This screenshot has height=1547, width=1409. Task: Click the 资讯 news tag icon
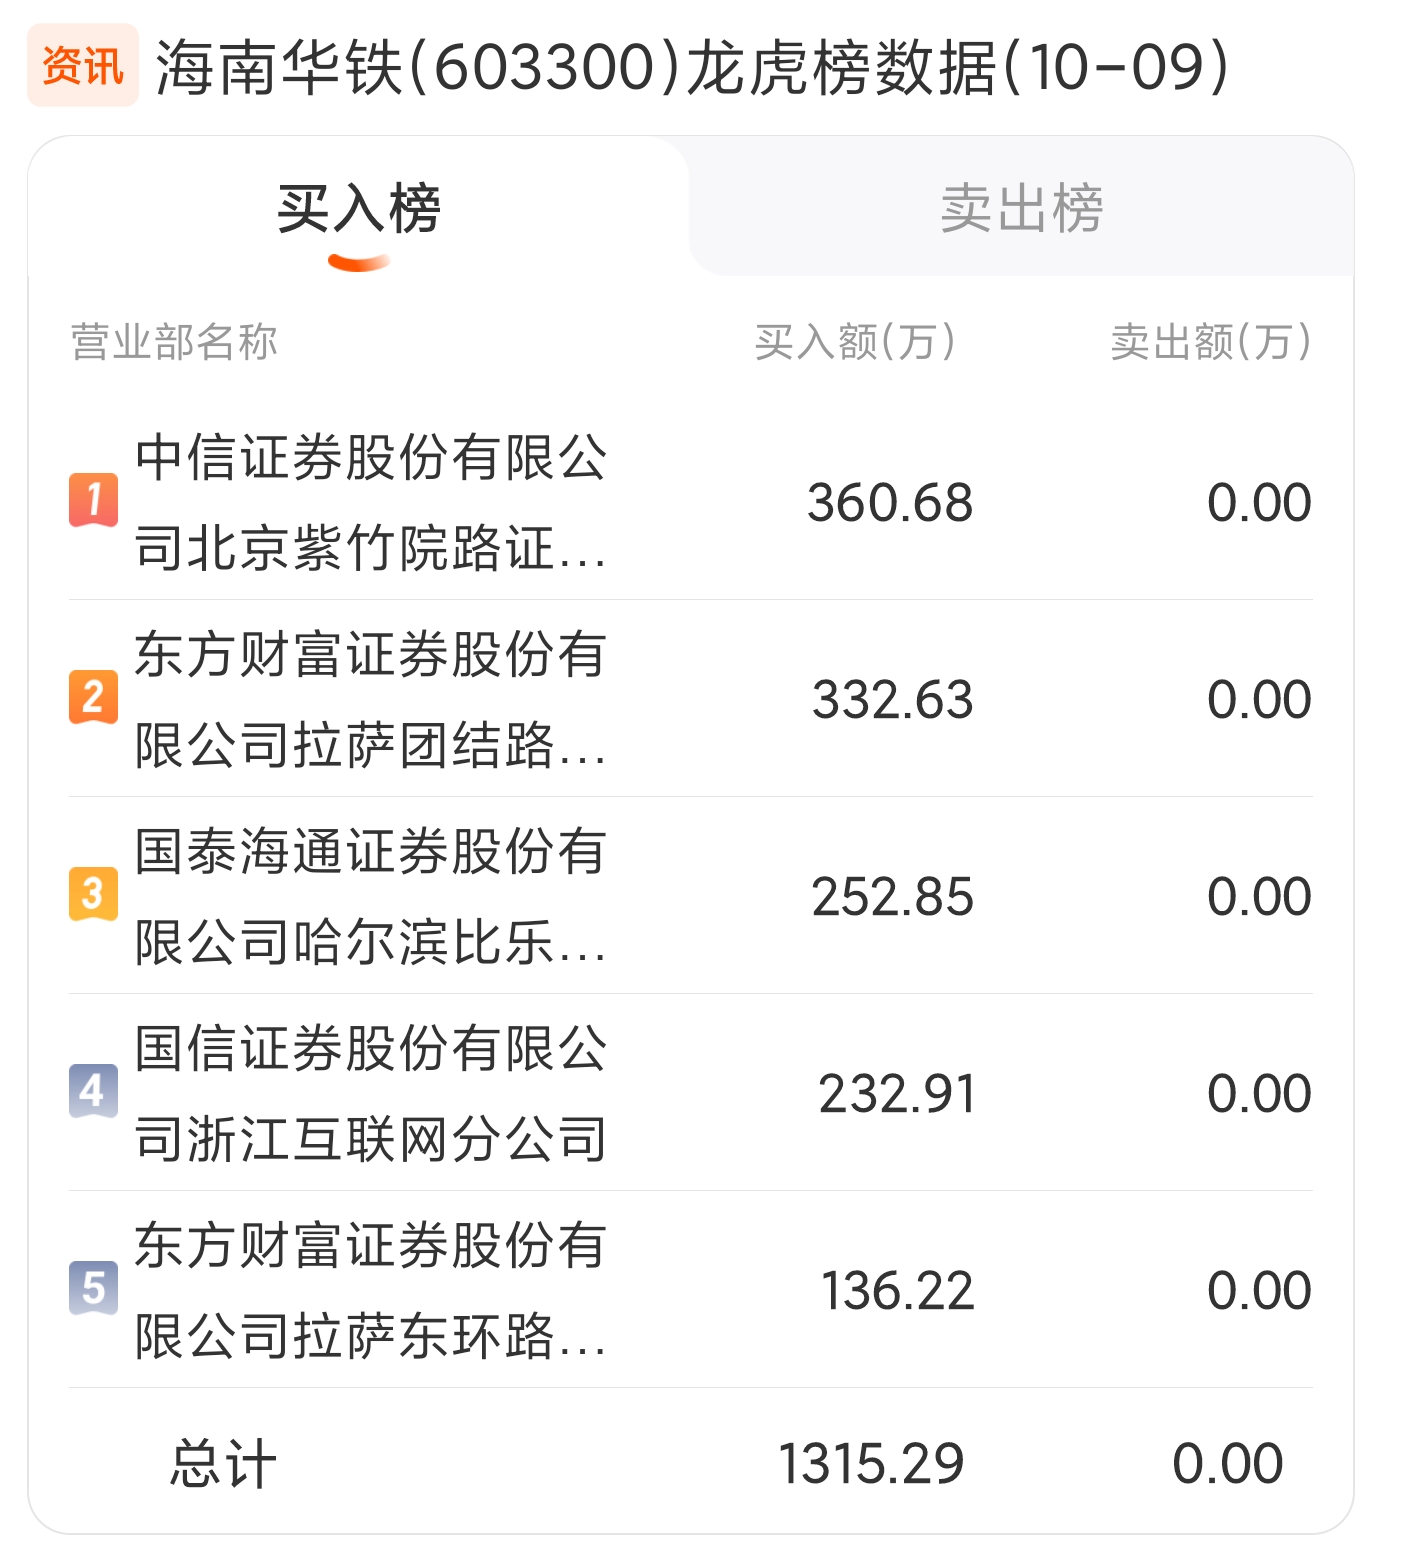[83, 66]
